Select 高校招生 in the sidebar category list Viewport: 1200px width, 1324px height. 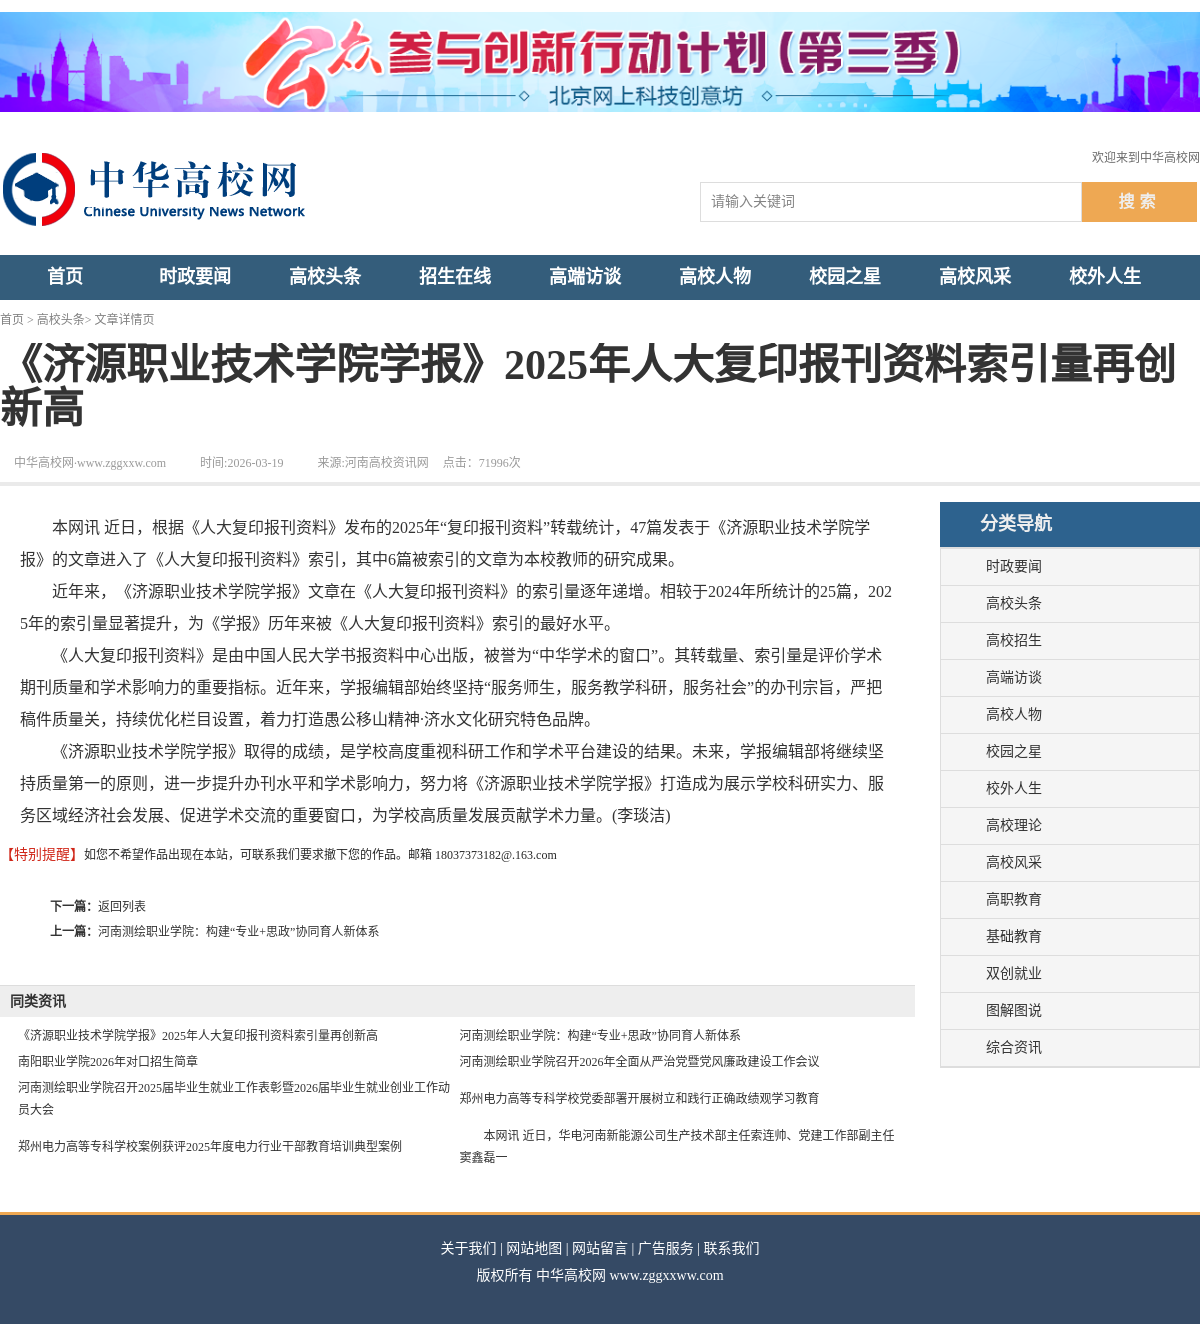click(x=1014, y=641)
